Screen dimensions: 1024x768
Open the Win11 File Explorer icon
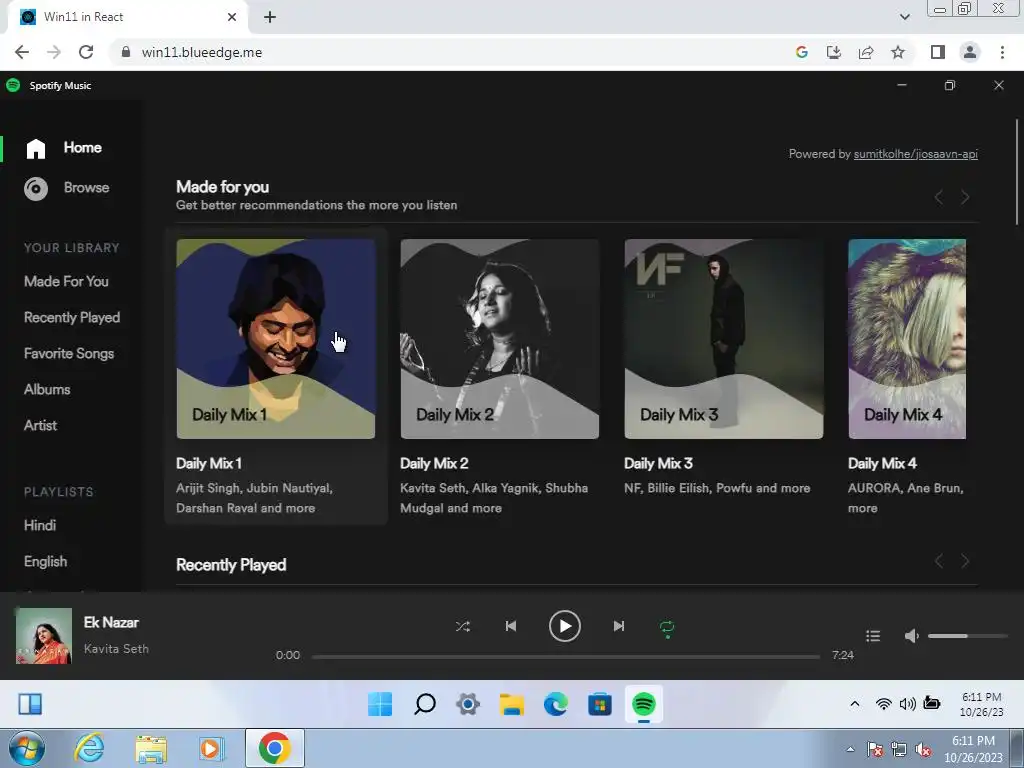click(512, 704)
